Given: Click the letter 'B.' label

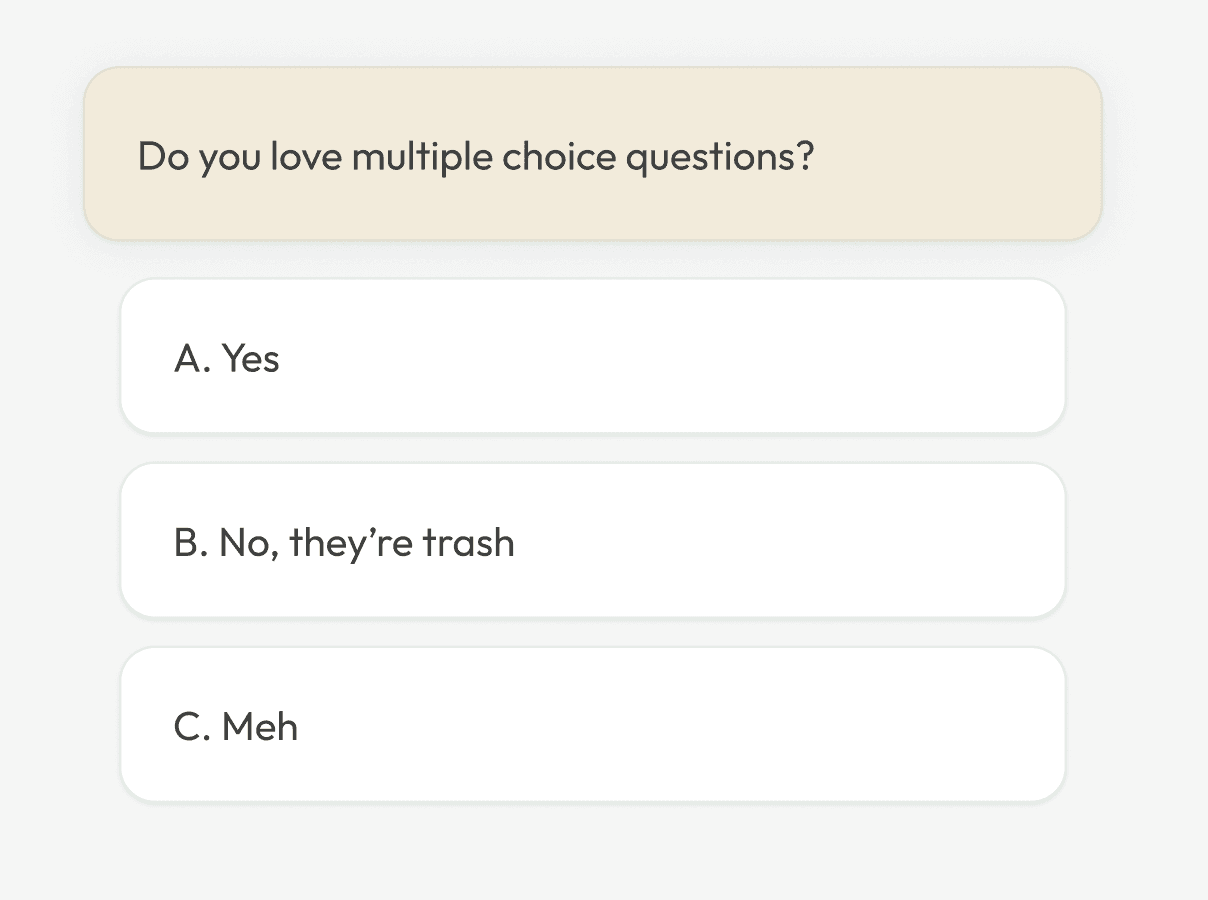Looking at the screenshot, I should click(191, 543).
